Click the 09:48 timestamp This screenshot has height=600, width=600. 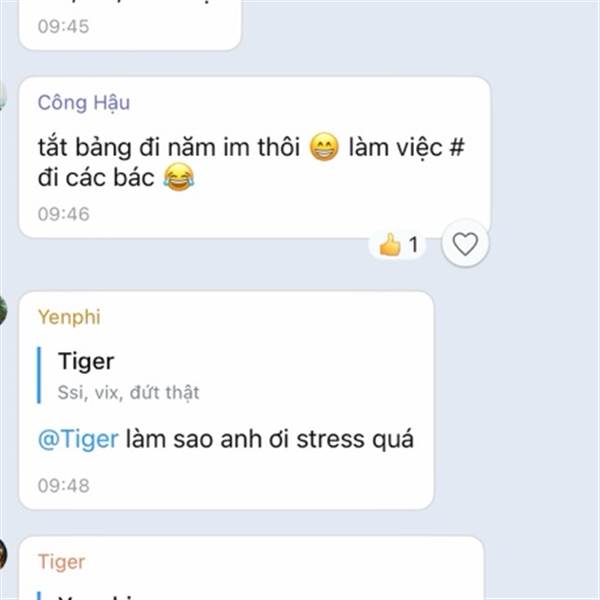click(x=64, y=486)
